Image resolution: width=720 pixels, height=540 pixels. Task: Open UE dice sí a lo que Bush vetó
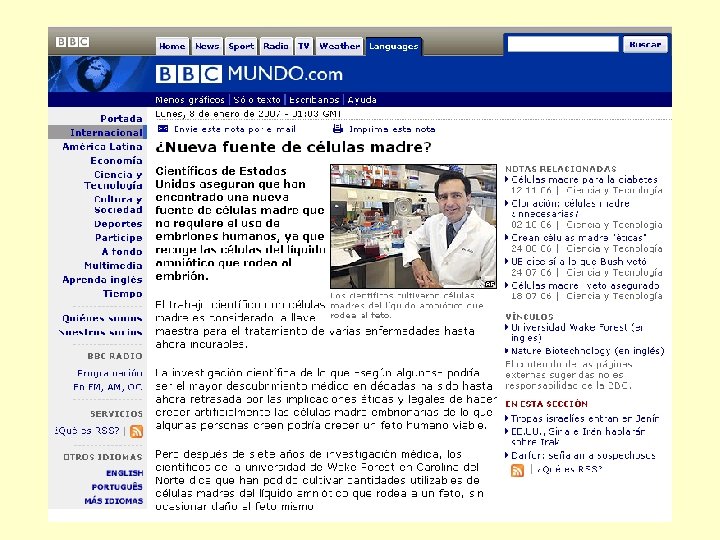click(579, 261)
